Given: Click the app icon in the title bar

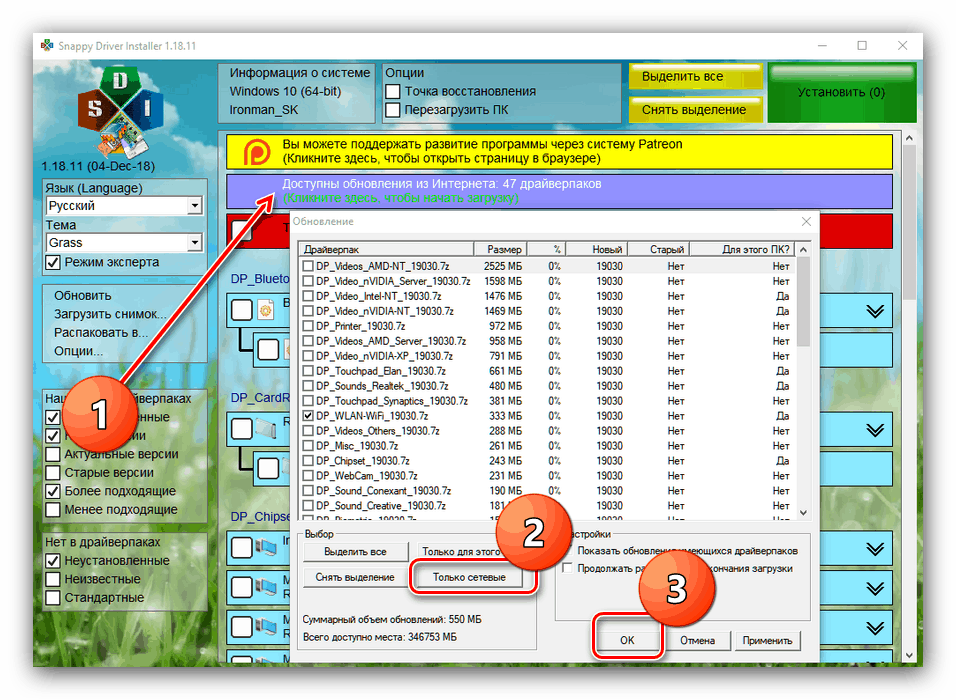Looking at the screenshot, I should pyautogui.click(x=47, y=46).
